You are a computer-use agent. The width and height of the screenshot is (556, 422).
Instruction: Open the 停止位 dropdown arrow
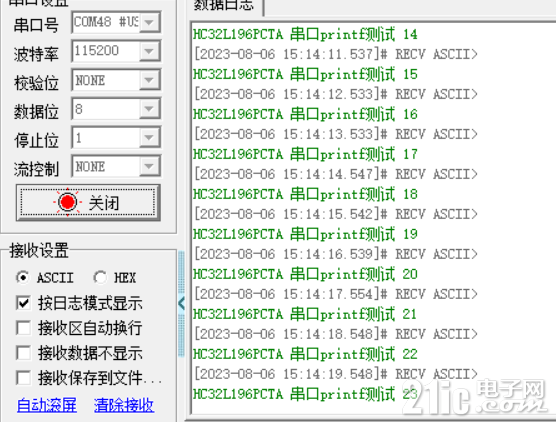149,138
